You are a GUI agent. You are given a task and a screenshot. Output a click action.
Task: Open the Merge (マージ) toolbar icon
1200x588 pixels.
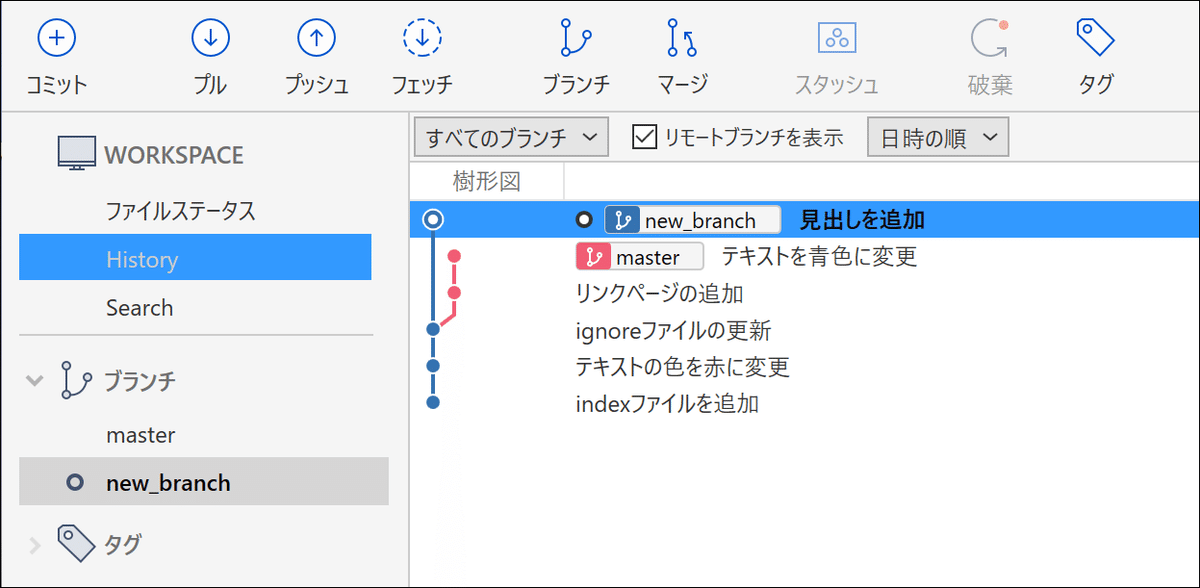[x=682, y=38]
